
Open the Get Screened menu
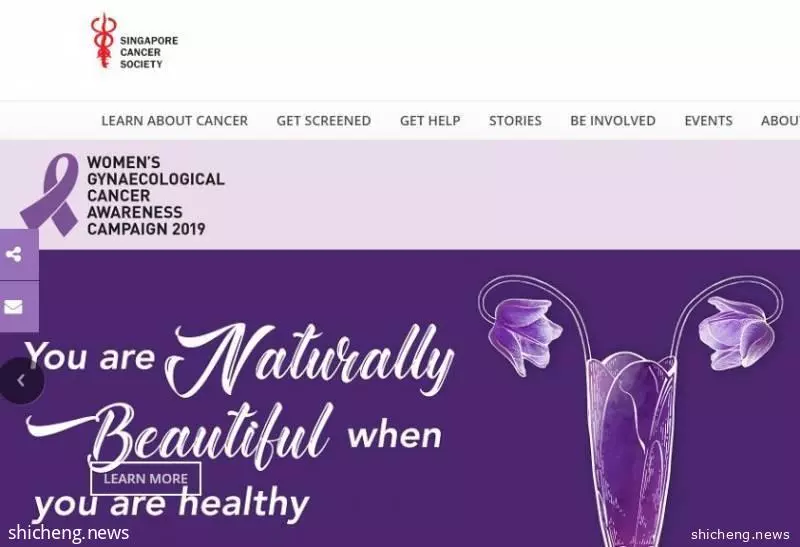click(323, 121)
